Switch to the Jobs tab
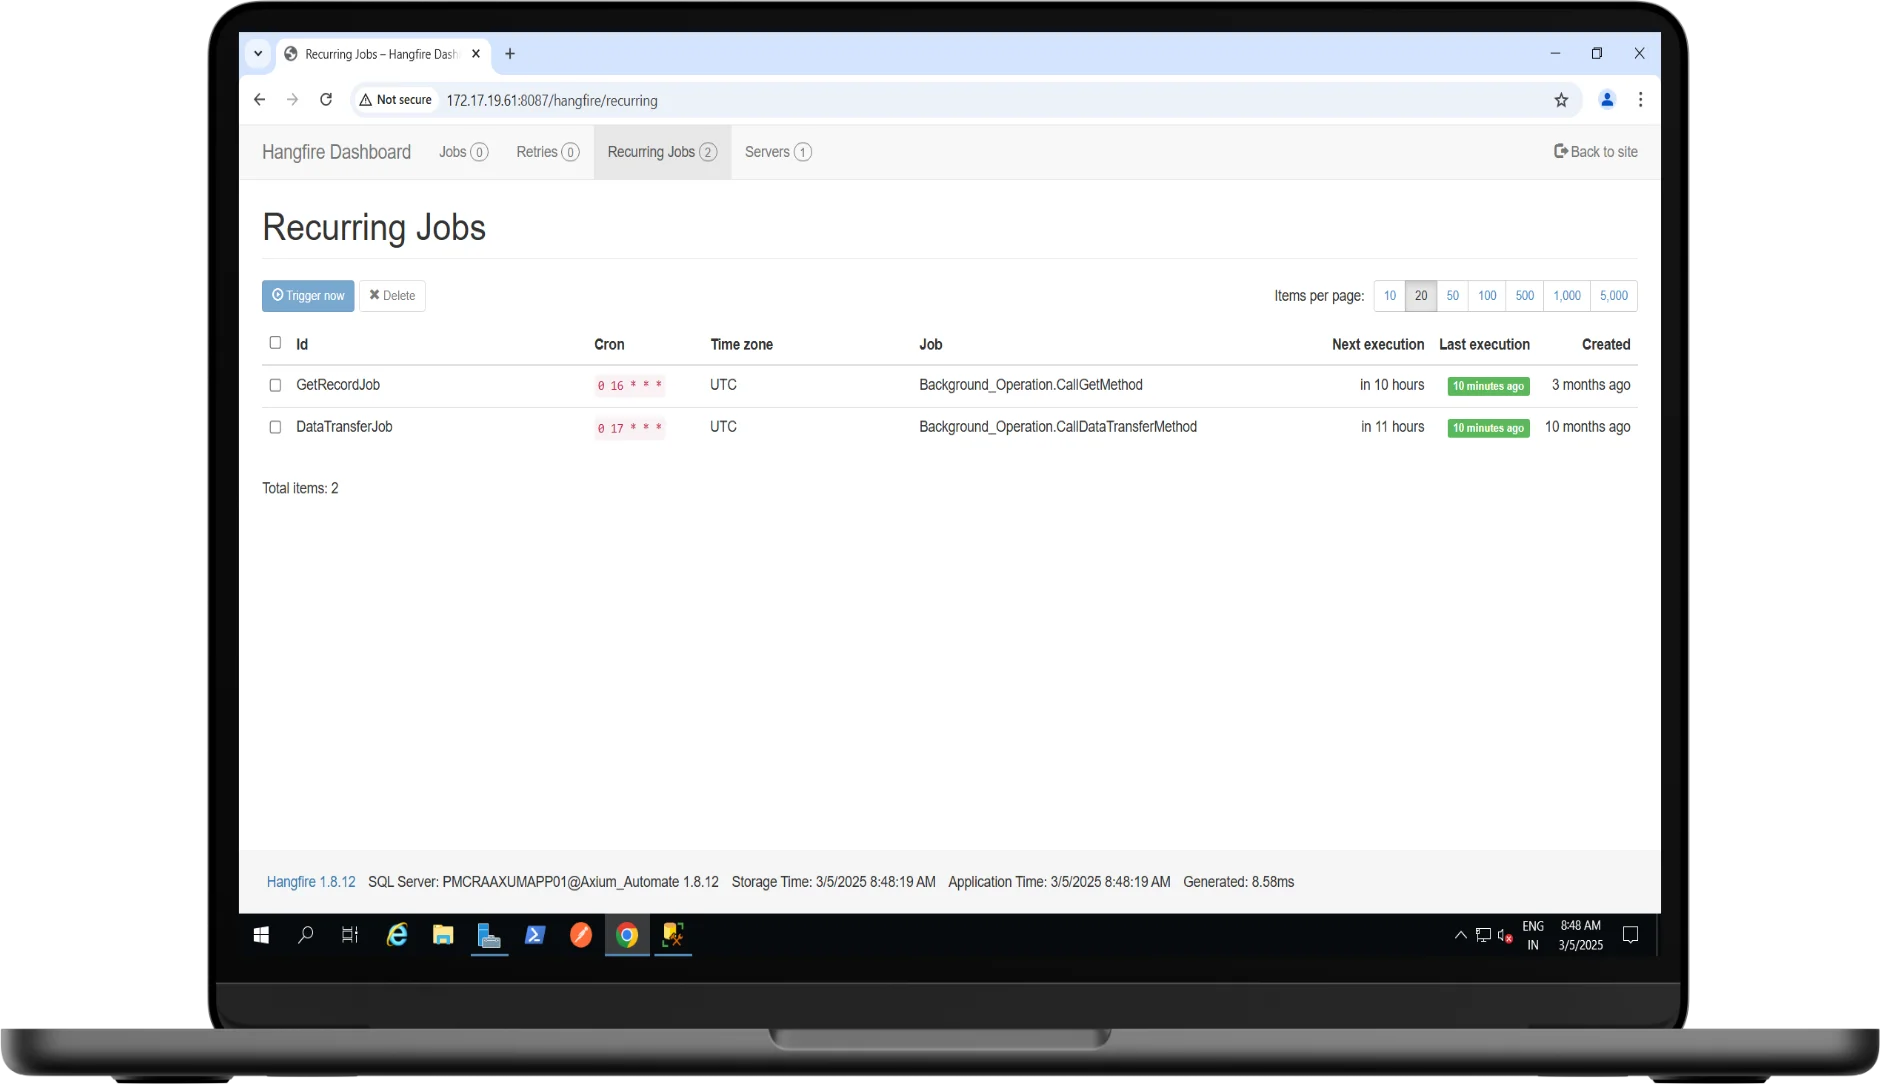The image size is (1880, 1084). point(463,152)
